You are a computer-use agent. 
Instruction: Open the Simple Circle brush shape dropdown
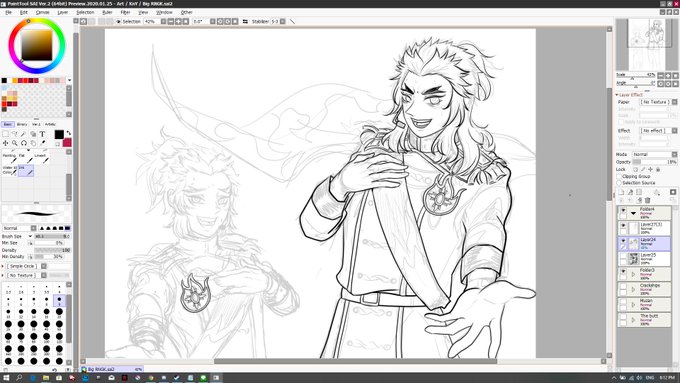(x=25, y=266)
